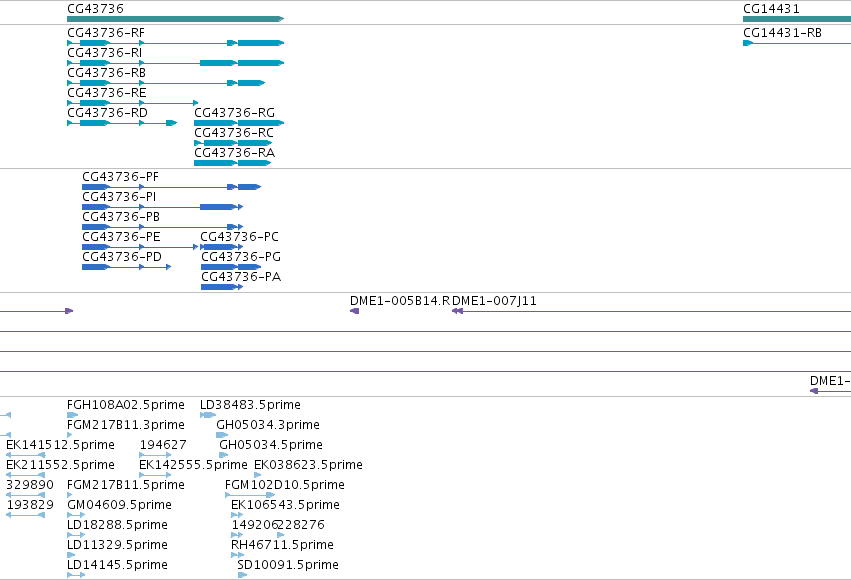The width and height of the screenshot is (851, 580).
Task: Select EST EK141512.5prime
Action: (26, 456)
